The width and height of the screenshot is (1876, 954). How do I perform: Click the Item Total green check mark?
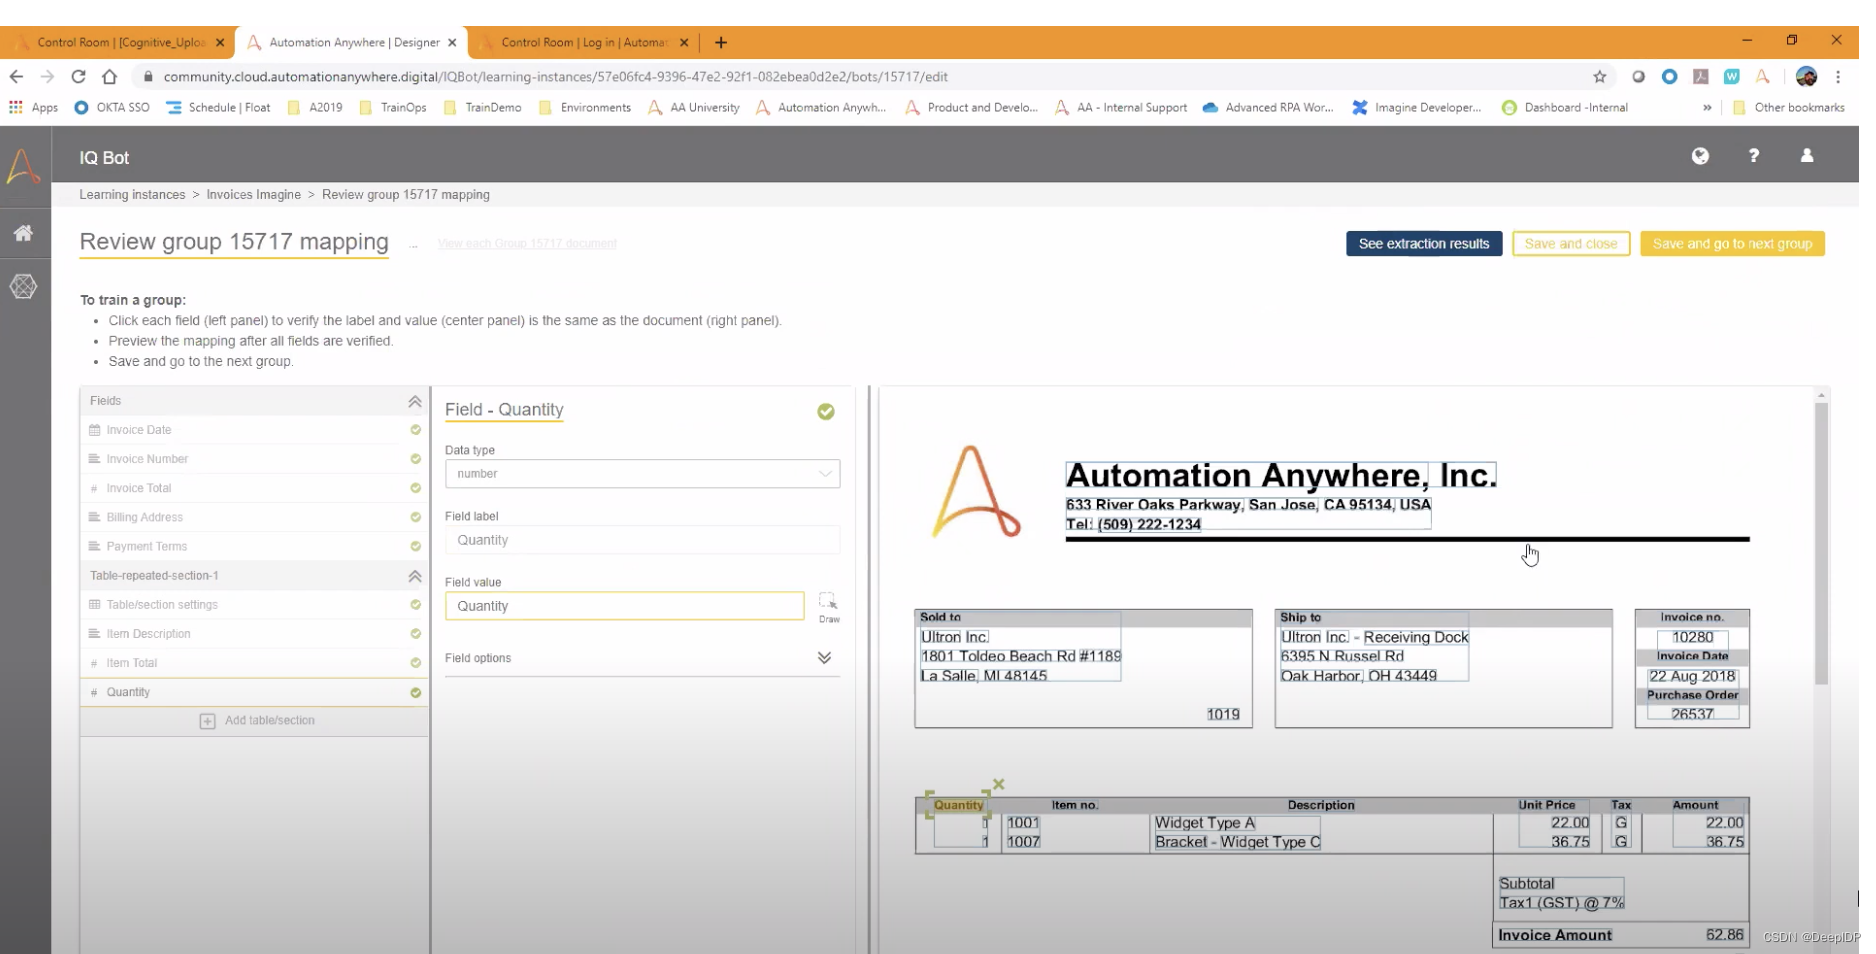[x=415, y=663]
